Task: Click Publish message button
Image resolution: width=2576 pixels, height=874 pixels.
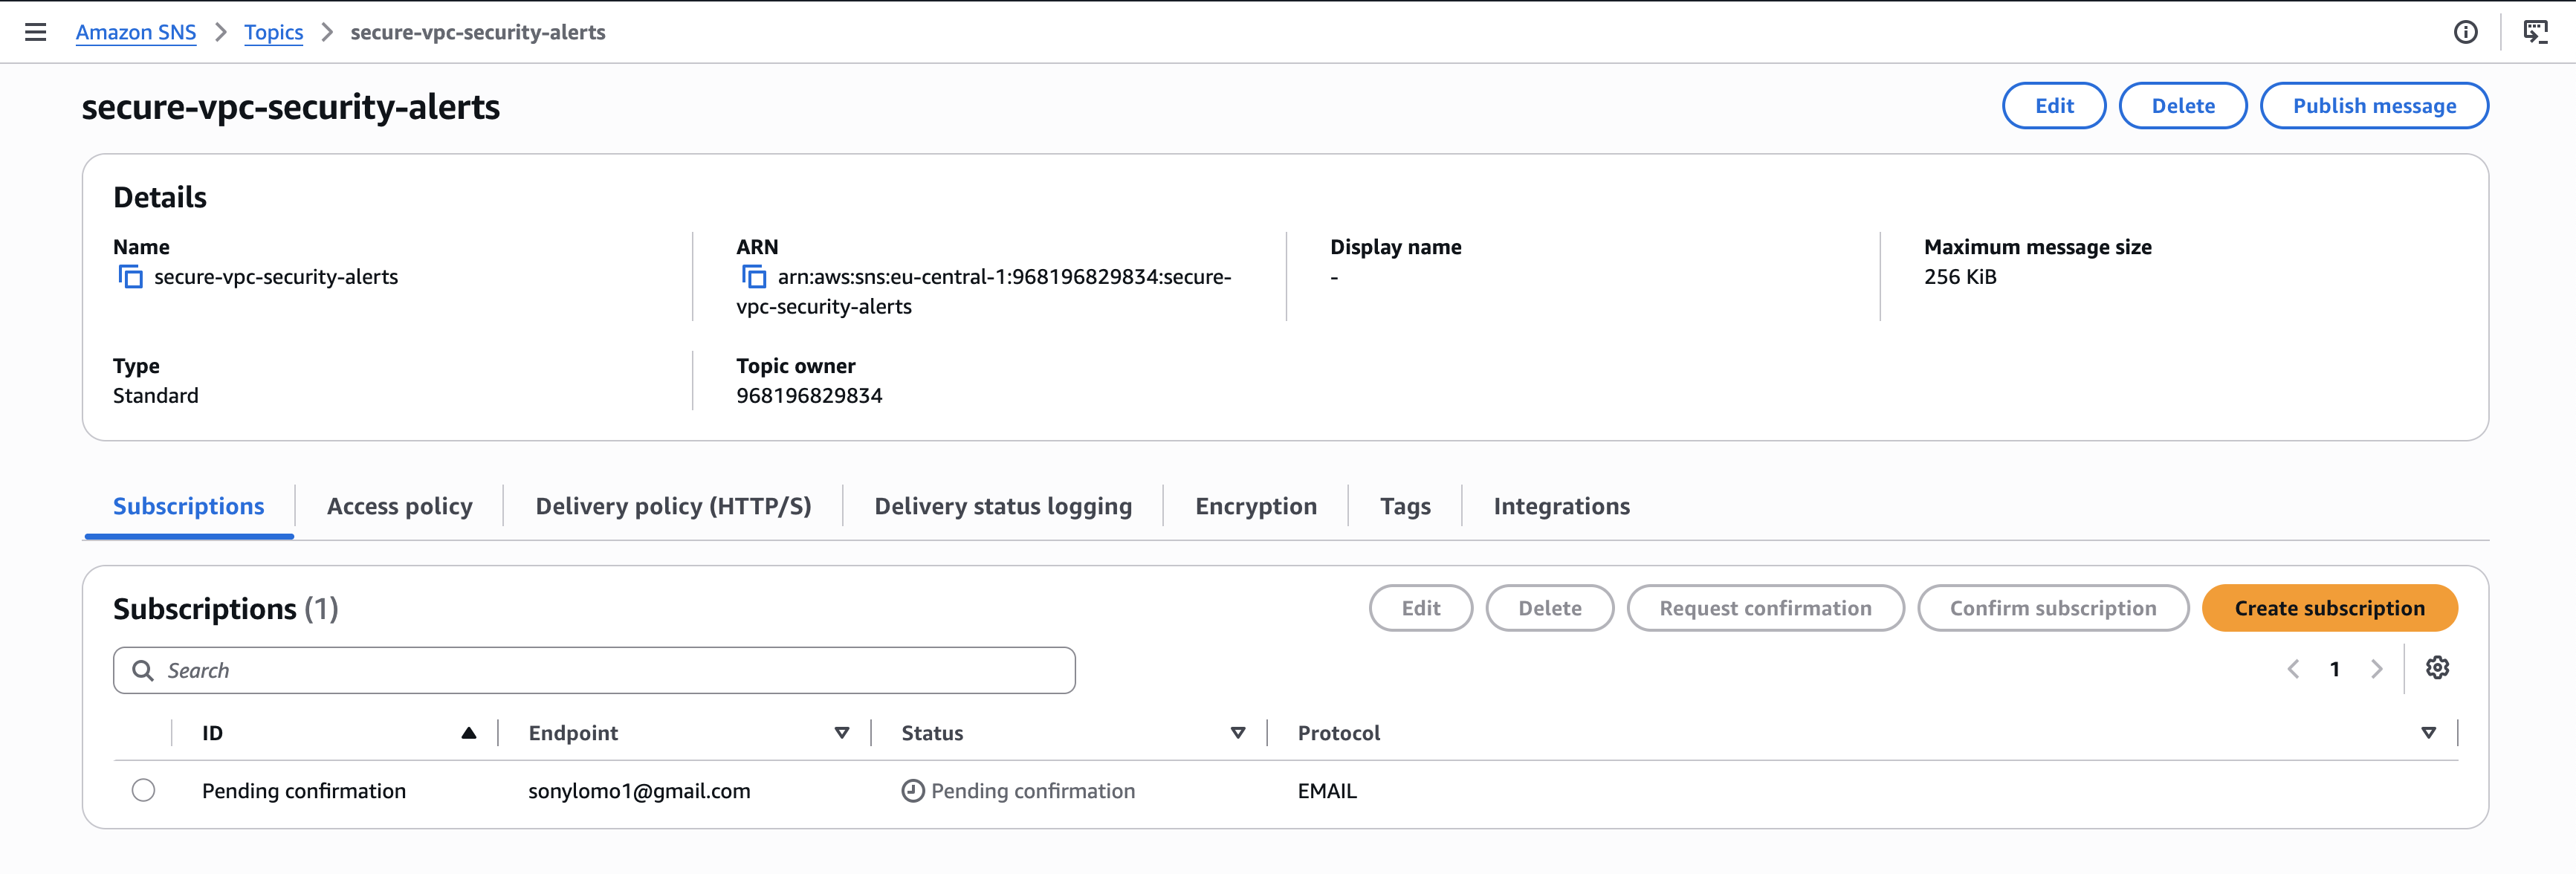Action: click(x=2374, y=106)
